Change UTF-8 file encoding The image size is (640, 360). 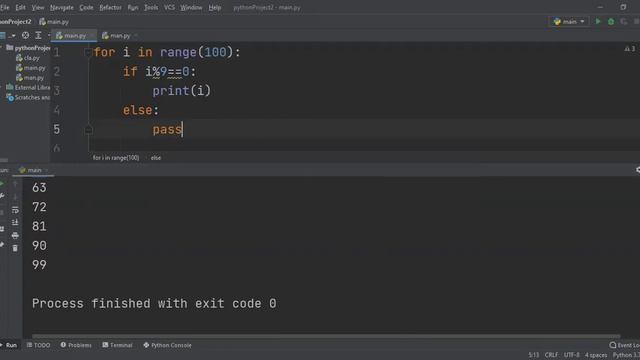tap(571, 355)
